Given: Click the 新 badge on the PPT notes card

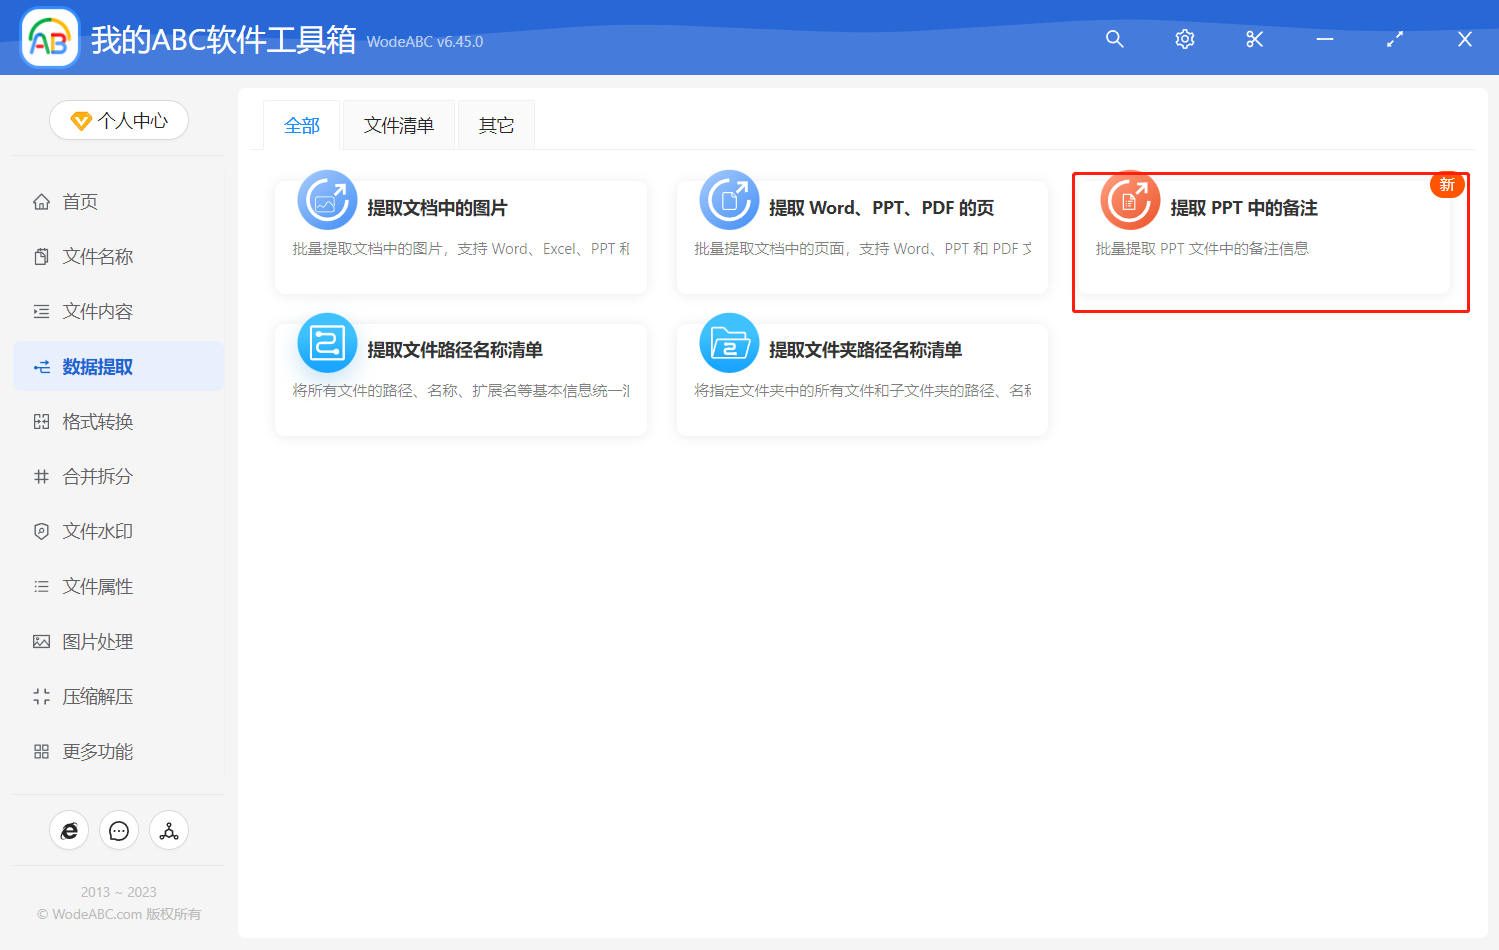Looking at the screenshot, I should 1447,185.
